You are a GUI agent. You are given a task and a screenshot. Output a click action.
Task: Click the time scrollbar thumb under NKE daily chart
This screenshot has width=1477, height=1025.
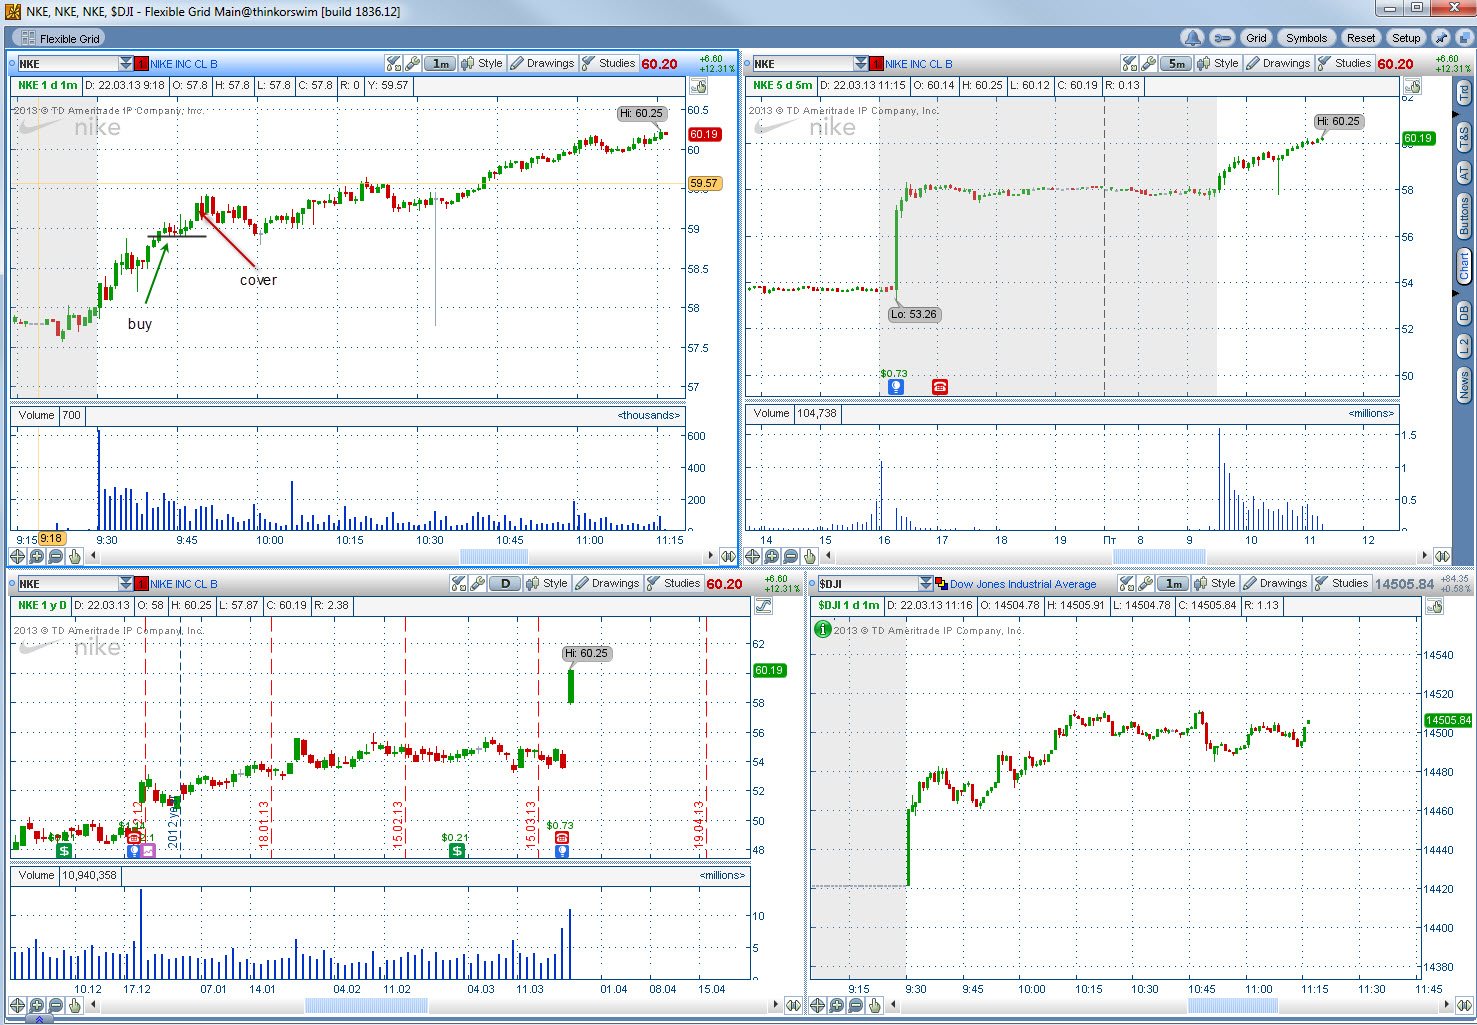[366, 1005]
